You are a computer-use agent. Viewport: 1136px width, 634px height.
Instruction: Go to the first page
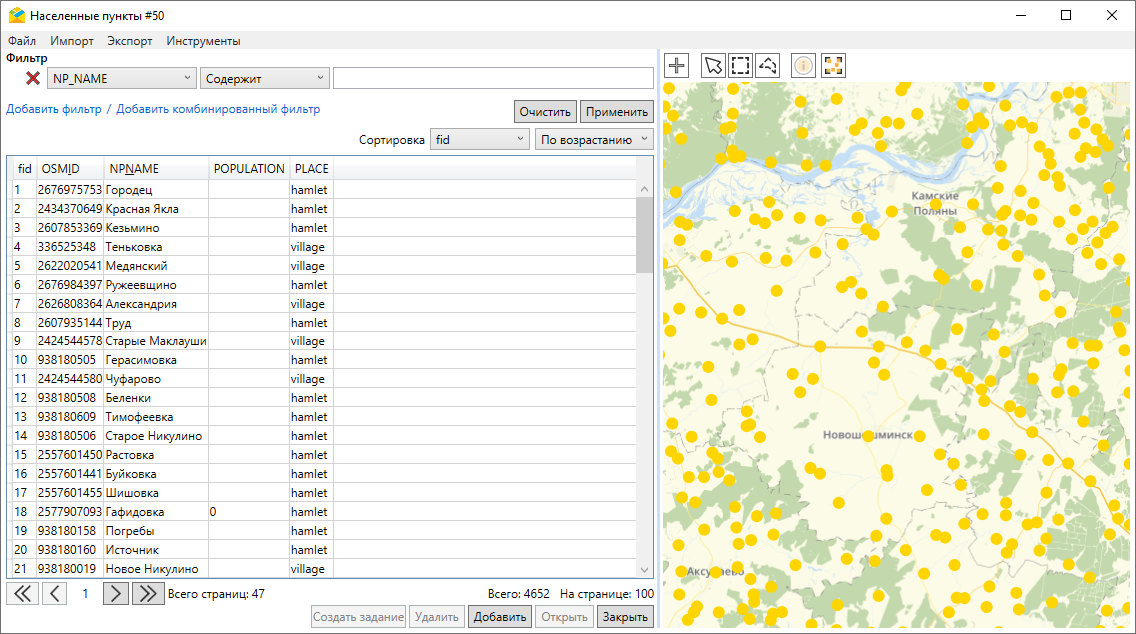point(22,594)
